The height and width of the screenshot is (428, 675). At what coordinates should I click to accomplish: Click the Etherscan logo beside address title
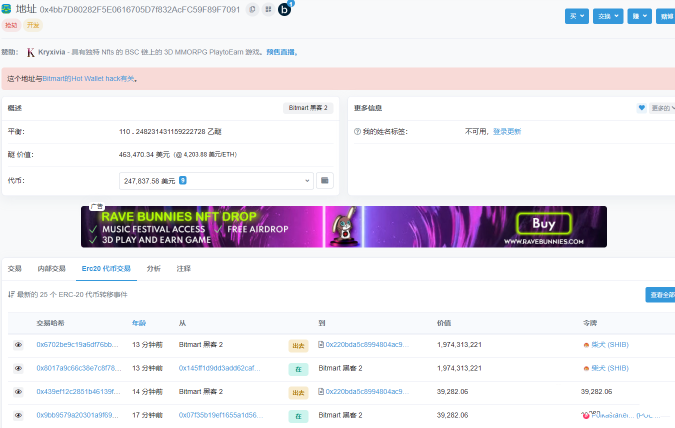click(6, 9)
